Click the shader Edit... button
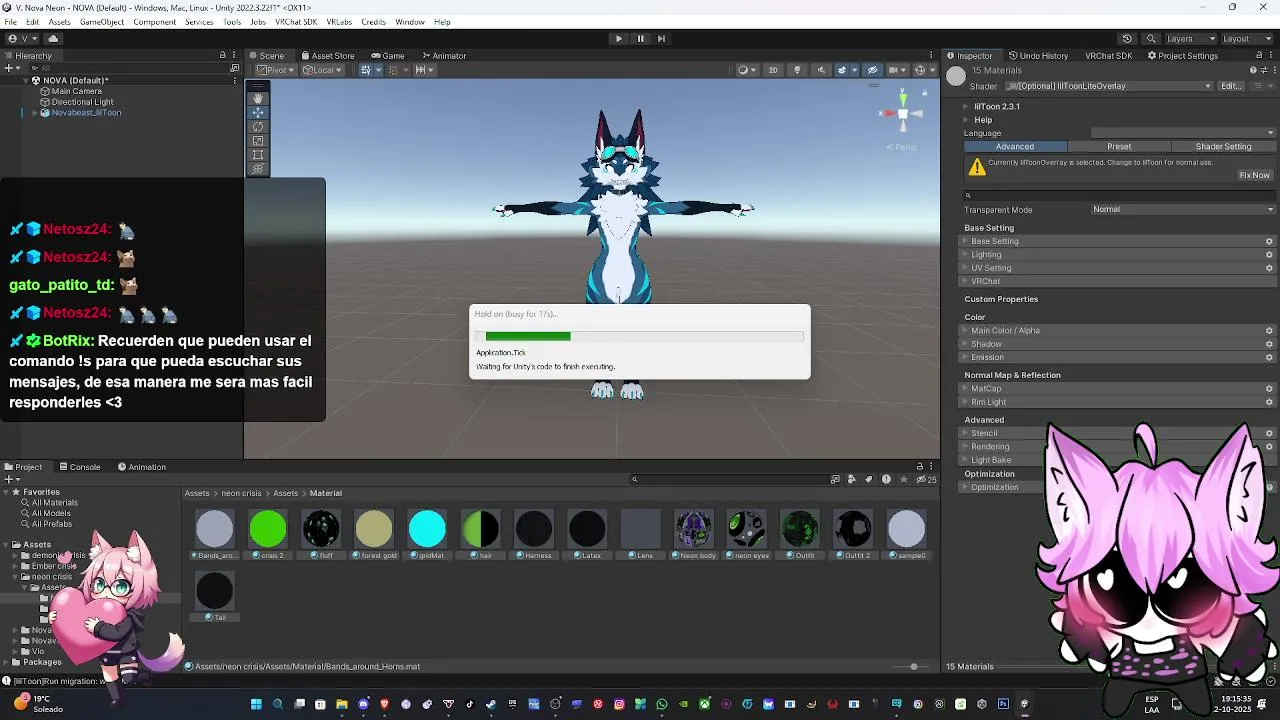Image resolution: width=1280 pixels, height=720 pixels. (x=1231, y=86)
